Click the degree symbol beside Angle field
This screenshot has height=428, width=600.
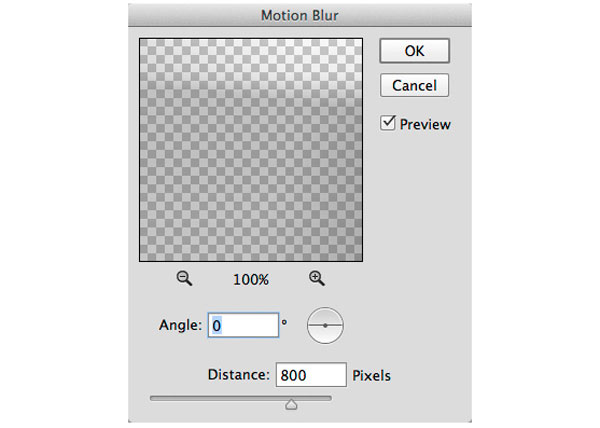[x=284, y=322]
